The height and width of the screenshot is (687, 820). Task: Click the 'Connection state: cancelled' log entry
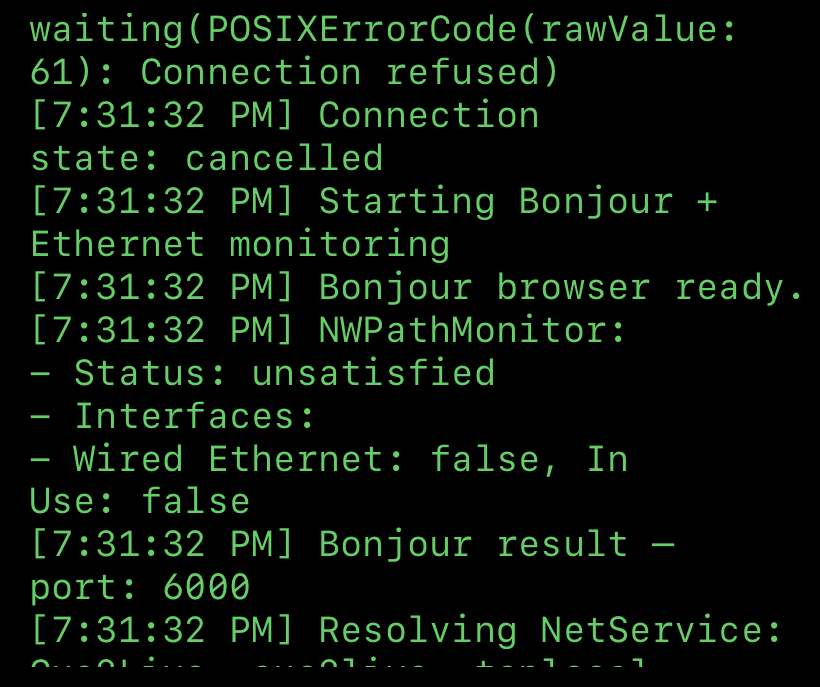tap(284, 136)
